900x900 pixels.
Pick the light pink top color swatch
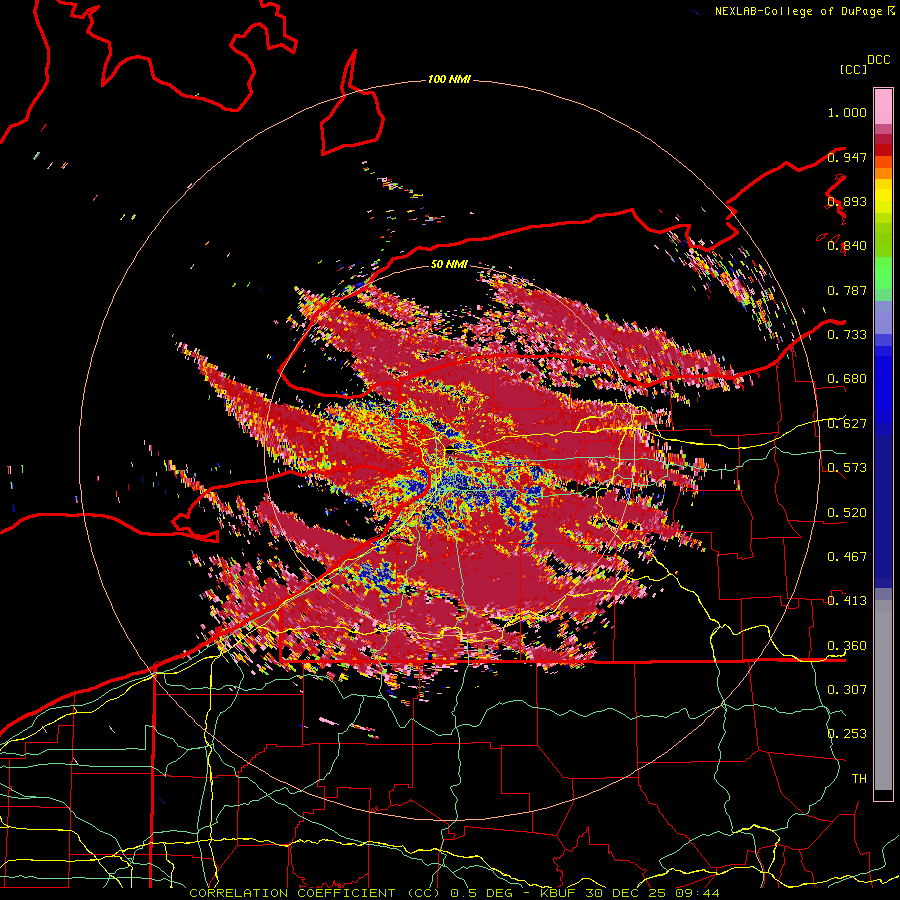(883, 107)
